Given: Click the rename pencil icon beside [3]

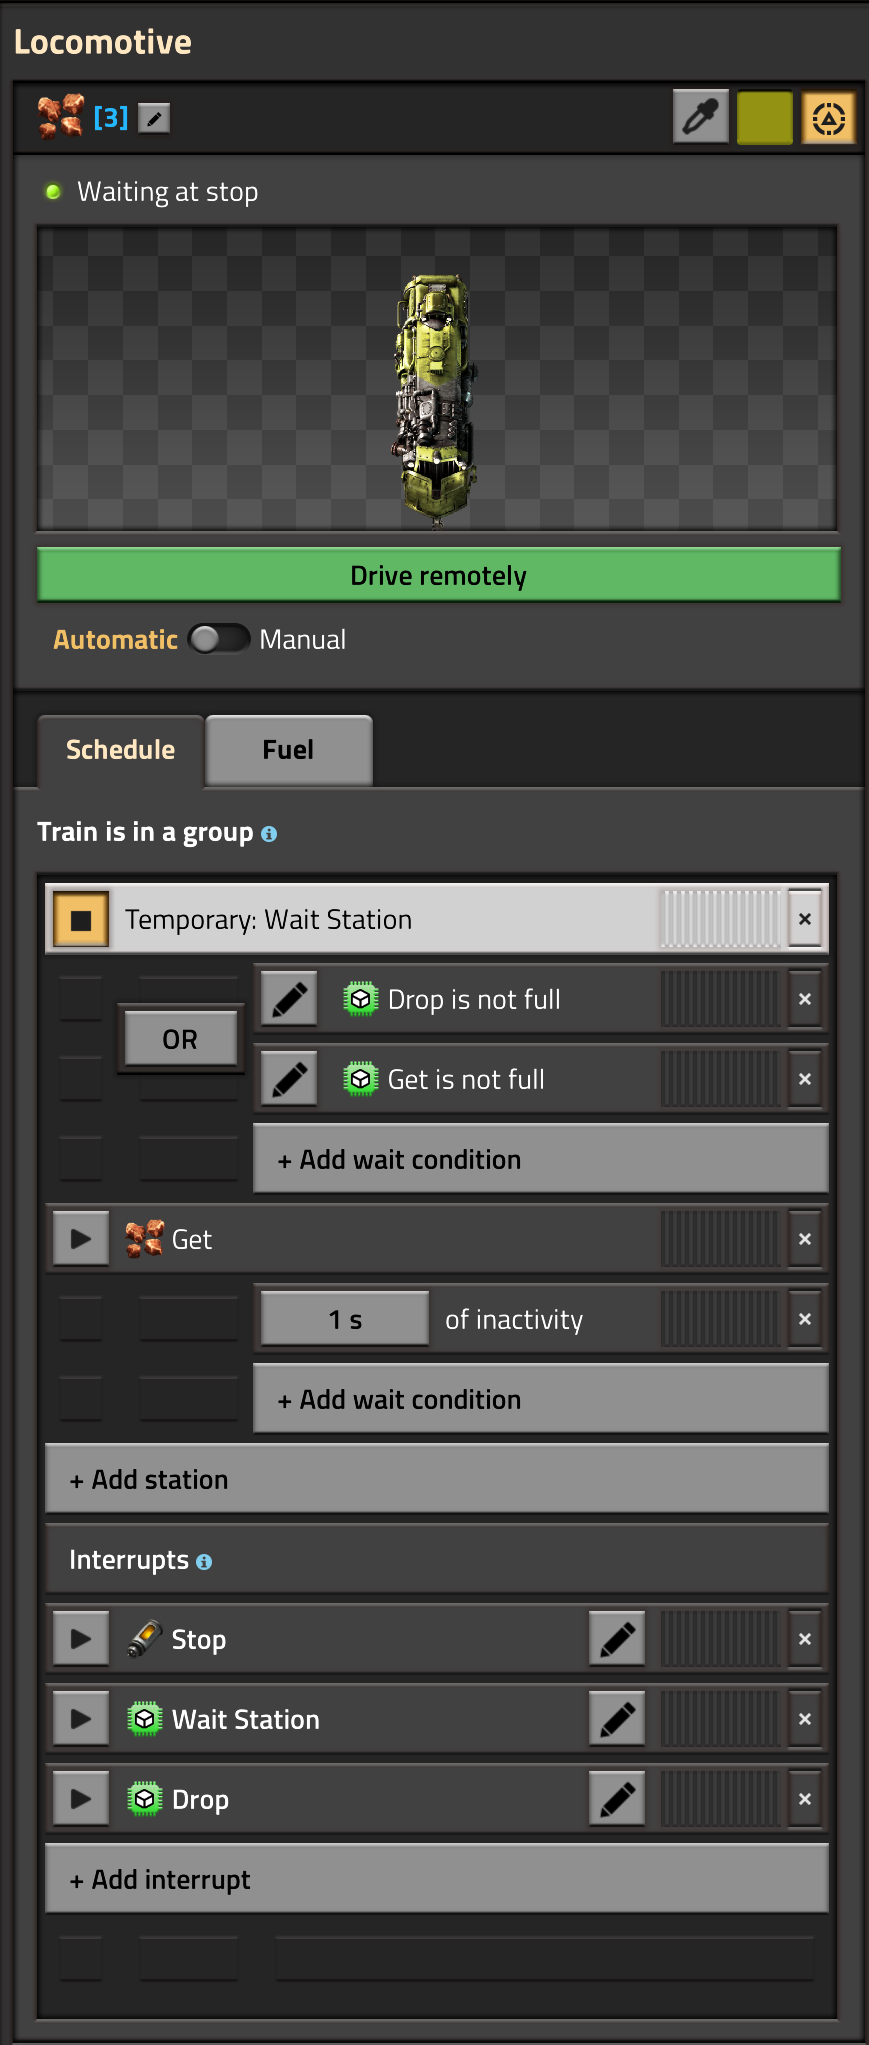Looking at the screenshot, I should coord(154,118).
